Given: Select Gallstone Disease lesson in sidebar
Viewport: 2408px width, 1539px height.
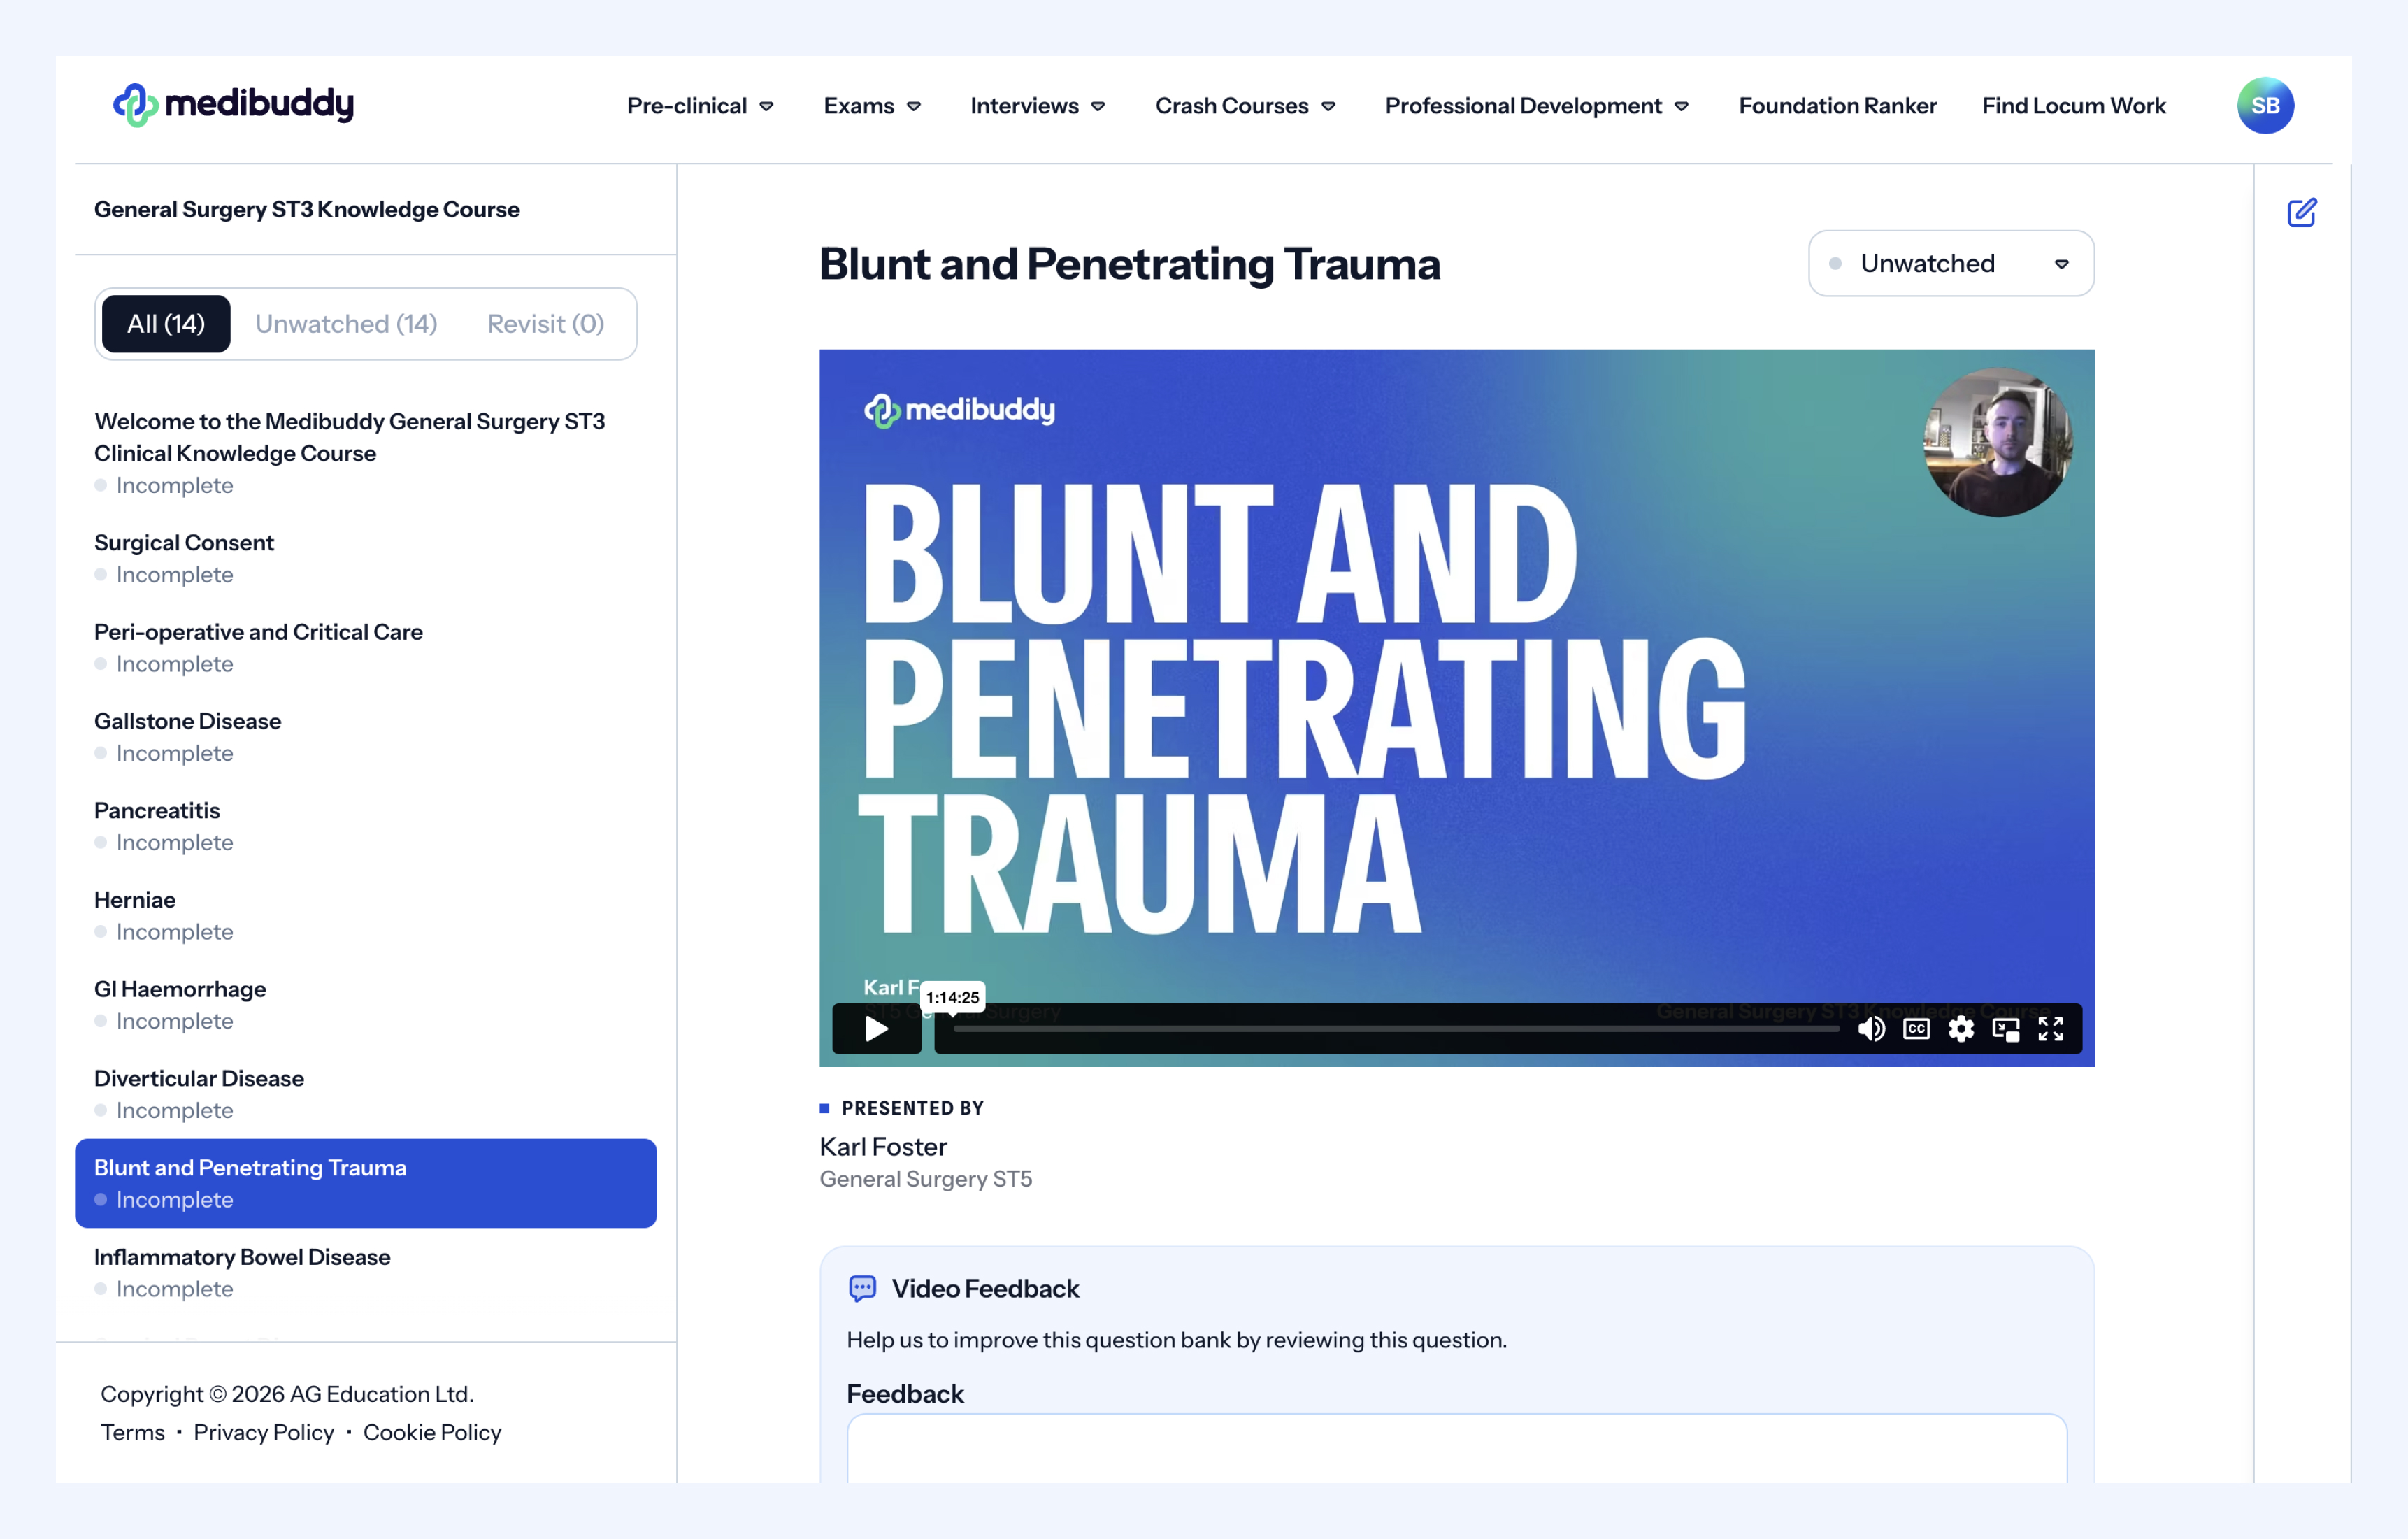Looking at the screenshot, I should tap(188, 721).
